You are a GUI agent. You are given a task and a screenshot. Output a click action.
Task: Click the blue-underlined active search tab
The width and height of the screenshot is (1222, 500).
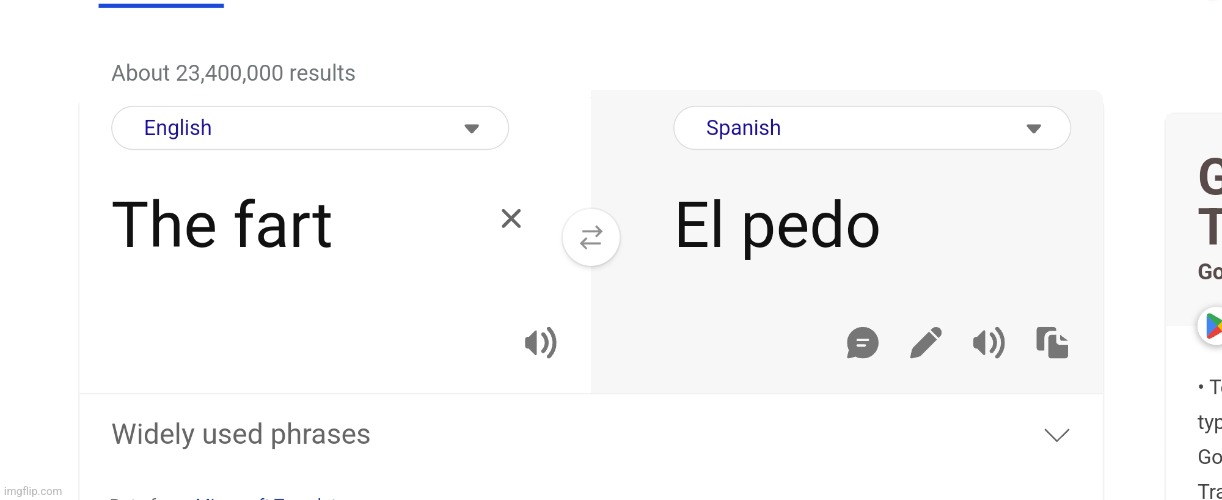pyautogui.click(x=161, y=5)
